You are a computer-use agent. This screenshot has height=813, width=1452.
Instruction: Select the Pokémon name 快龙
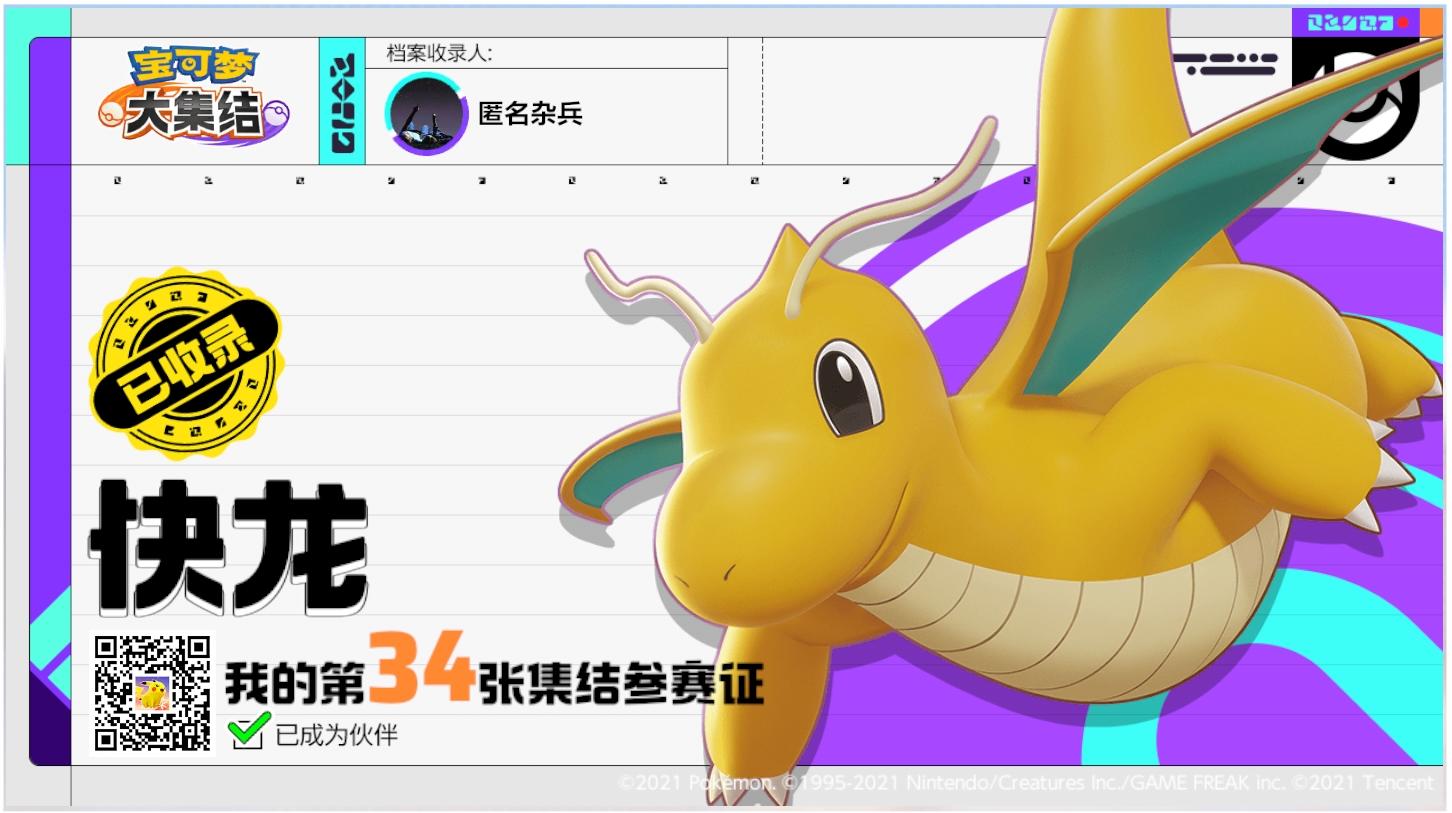tap(229, 546)
